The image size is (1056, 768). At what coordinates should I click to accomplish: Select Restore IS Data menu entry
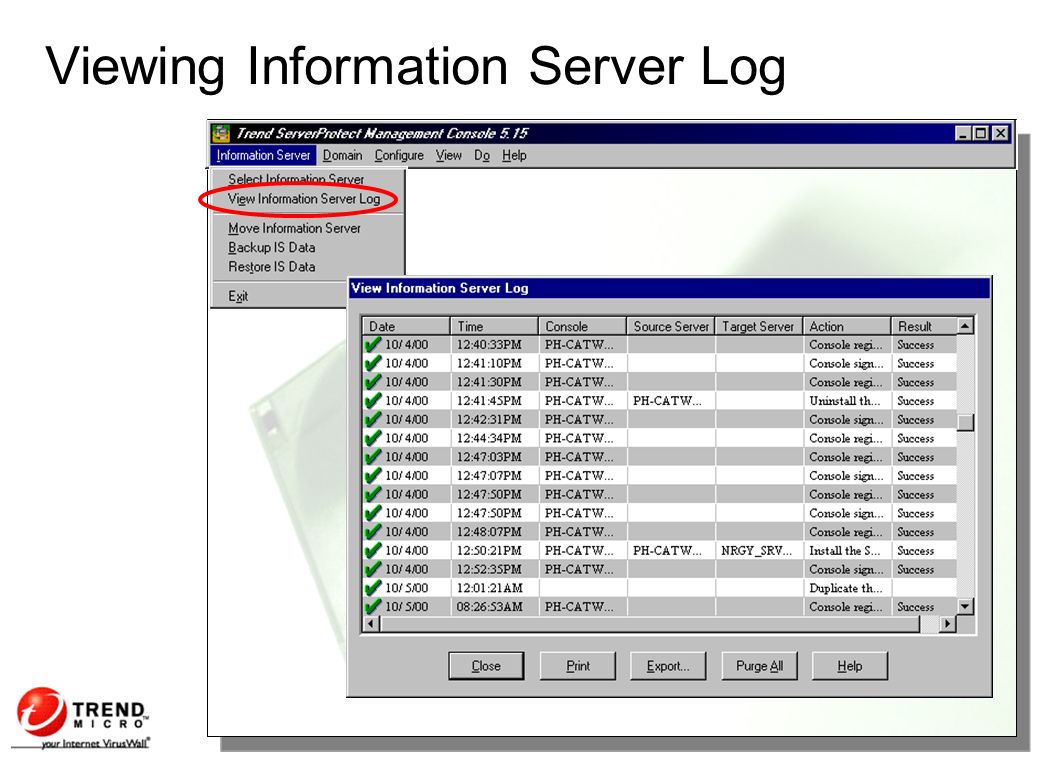tap(271, 267)
